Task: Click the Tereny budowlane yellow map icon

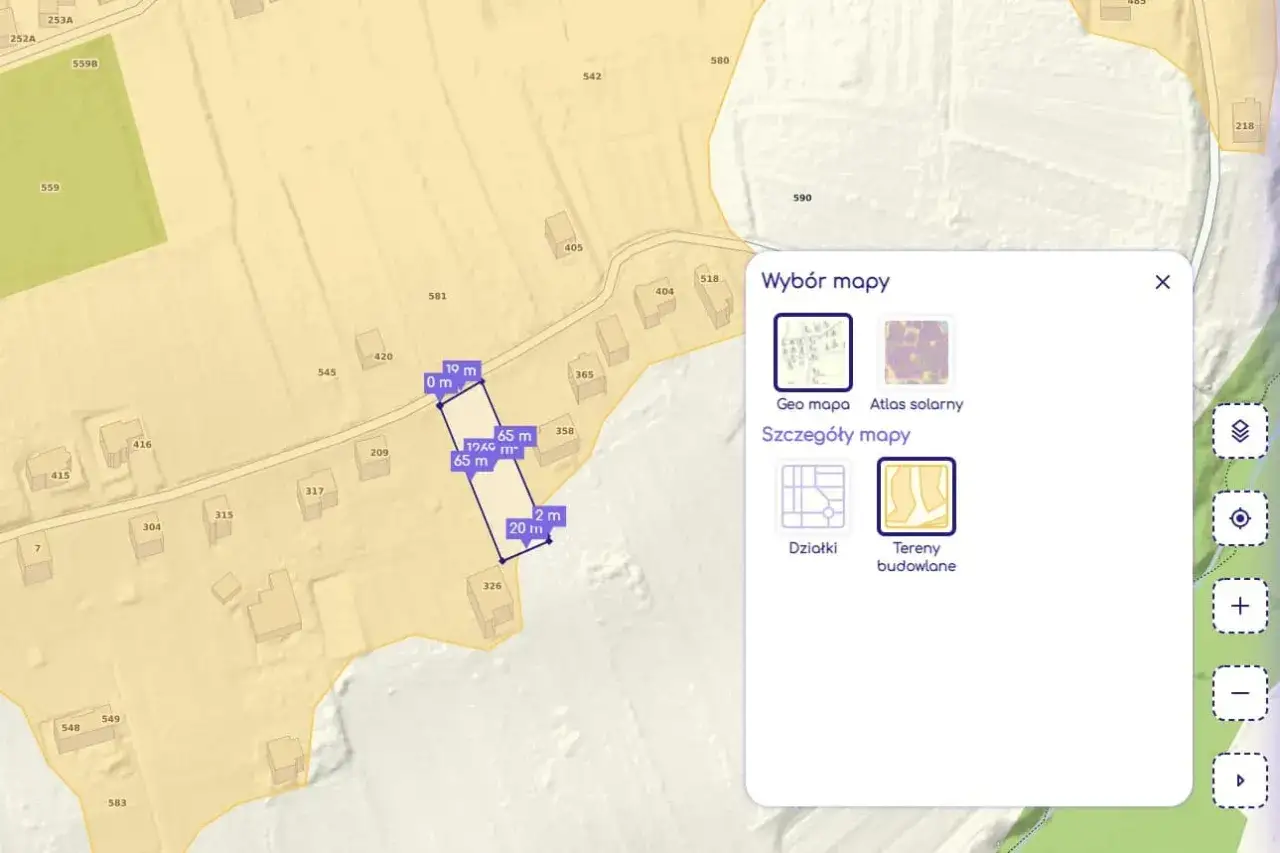Action: pos(916,495)
